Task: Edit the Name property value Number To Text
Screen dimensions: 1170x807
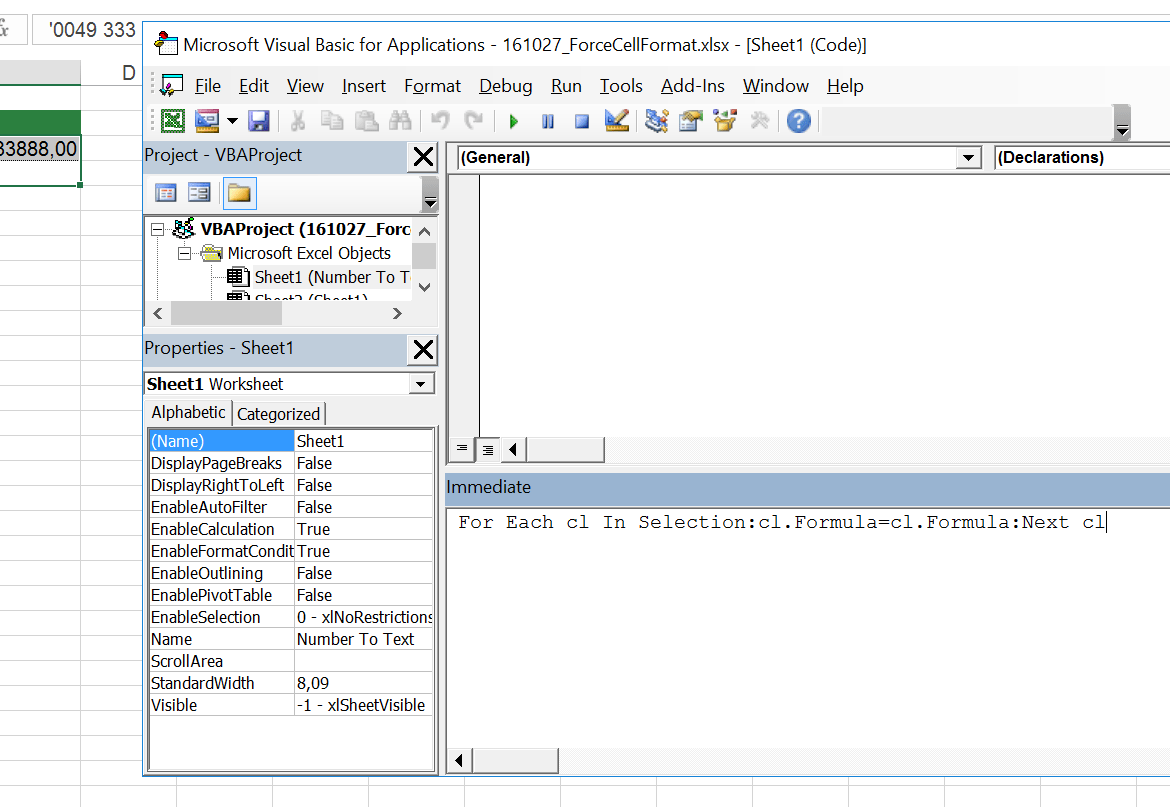Action: (363, 639)
